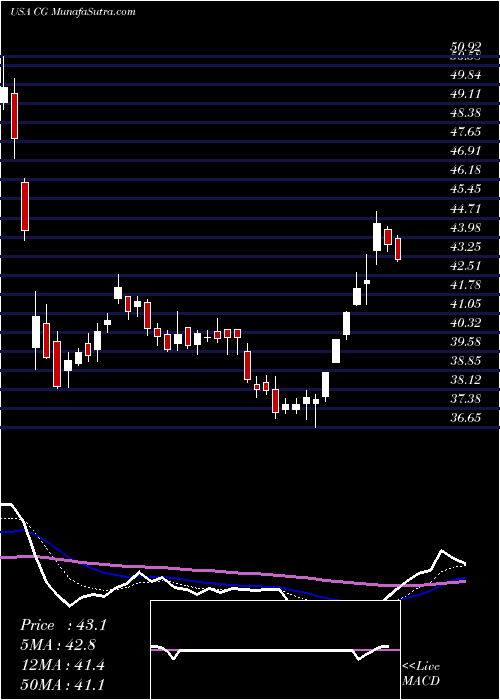Click the 50.92 price axis label
Viewport: 500px width, 700px height.
(466, 47)
